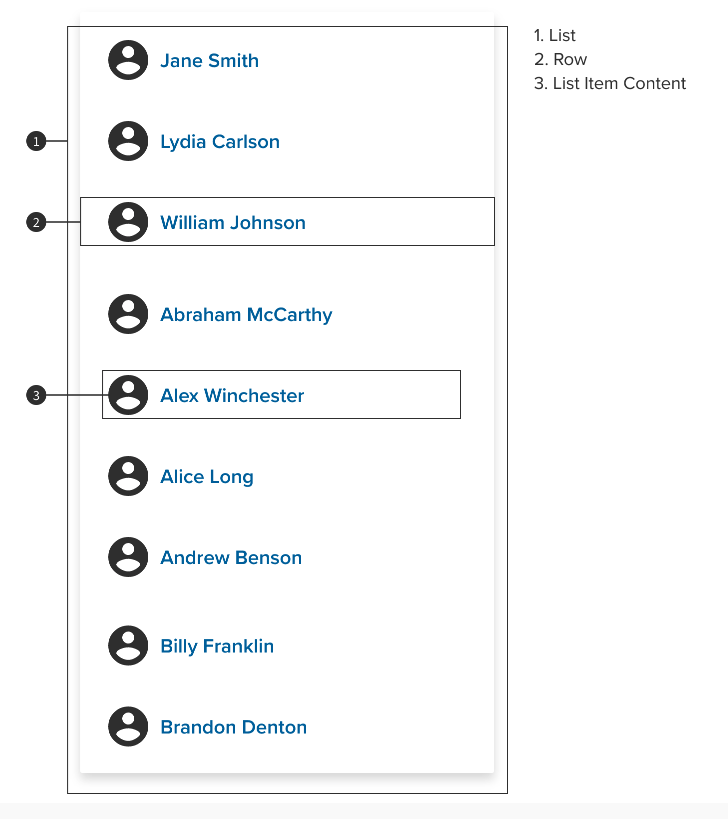
Task: Click Alice Long's avatar icon
Action: (128, 476)
